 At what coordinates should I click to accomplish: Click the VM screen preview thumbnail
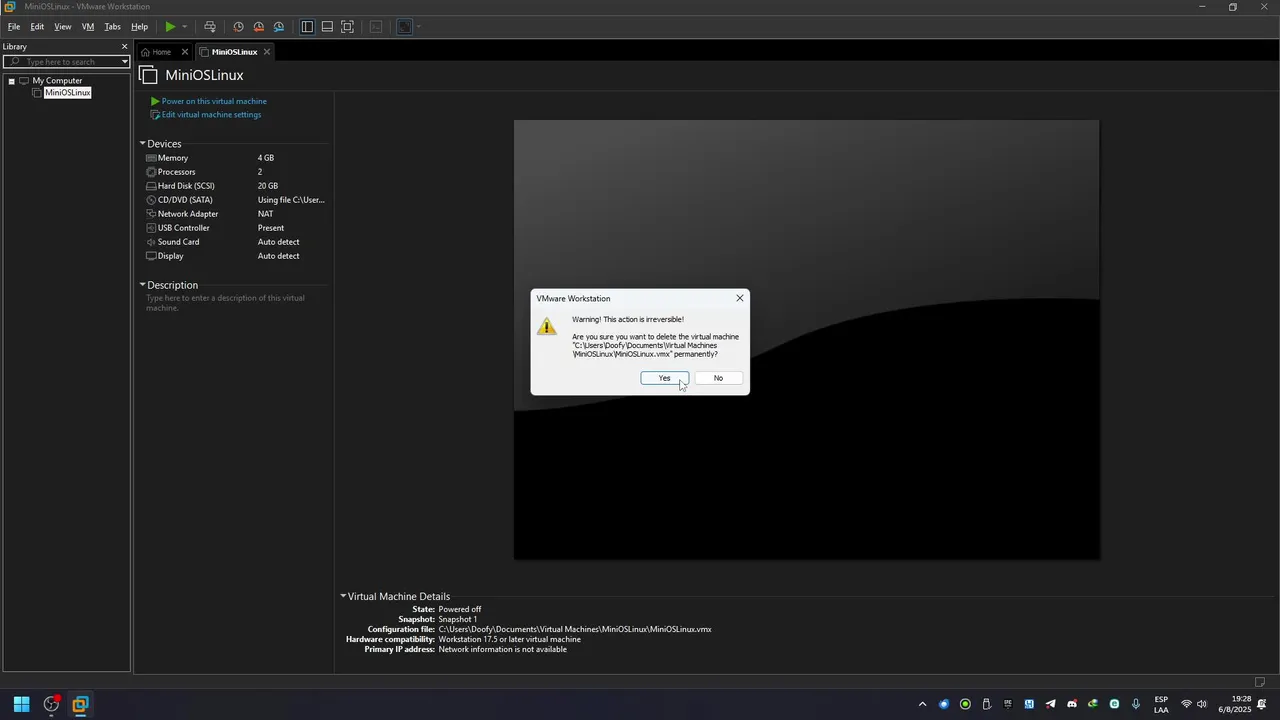pyautogui.click(x=806, y=340)
